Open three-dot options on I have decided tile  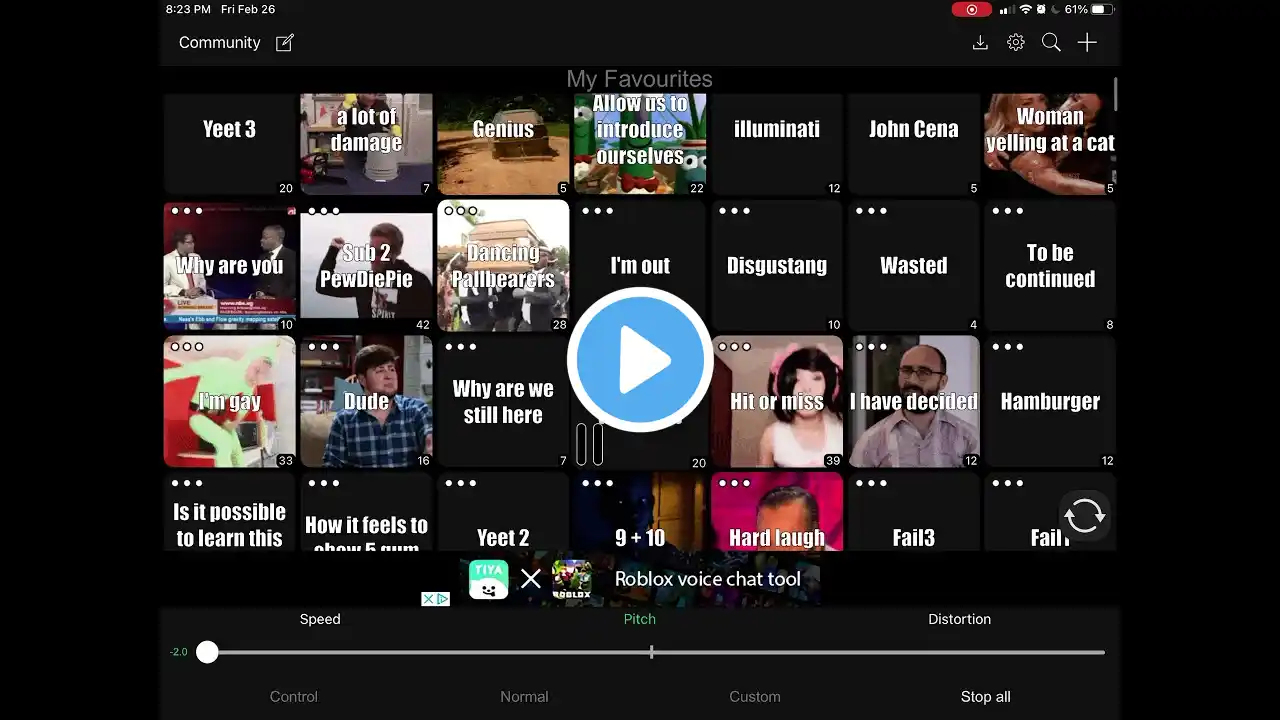tap(871, 347)
